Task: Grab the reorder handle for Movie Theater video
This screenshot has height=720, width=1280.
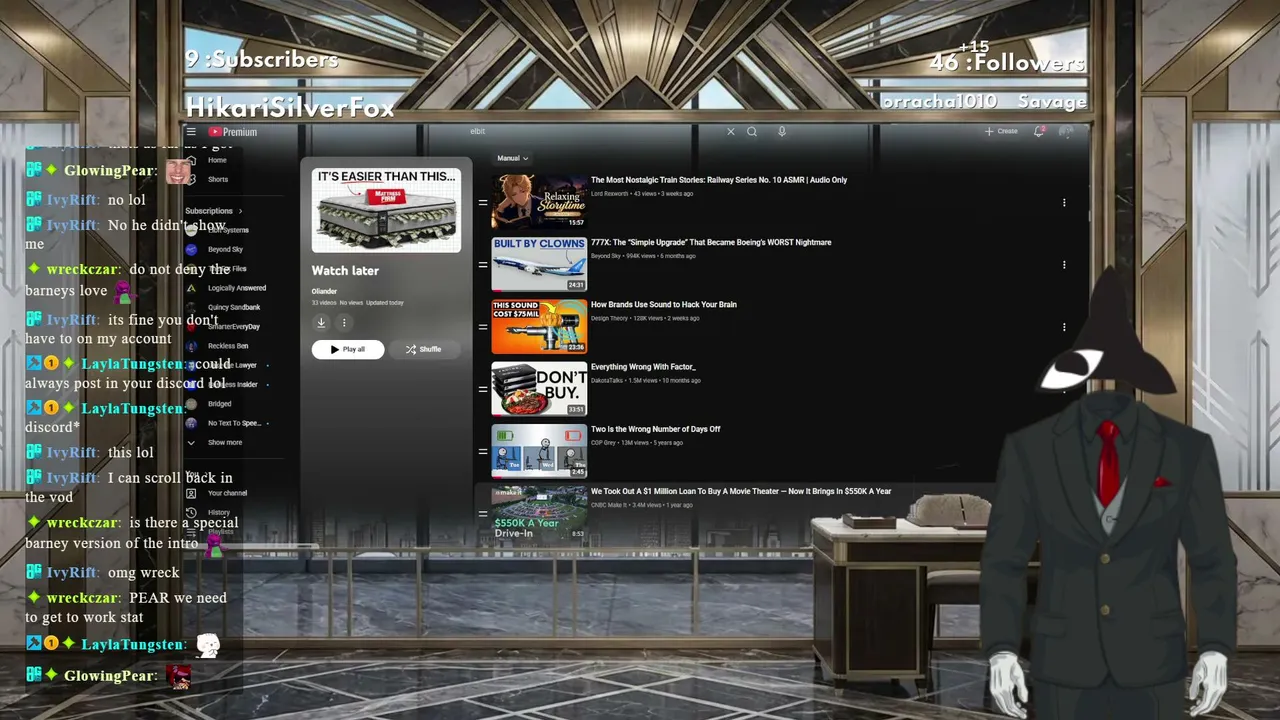Action: [x=482, y=513]
